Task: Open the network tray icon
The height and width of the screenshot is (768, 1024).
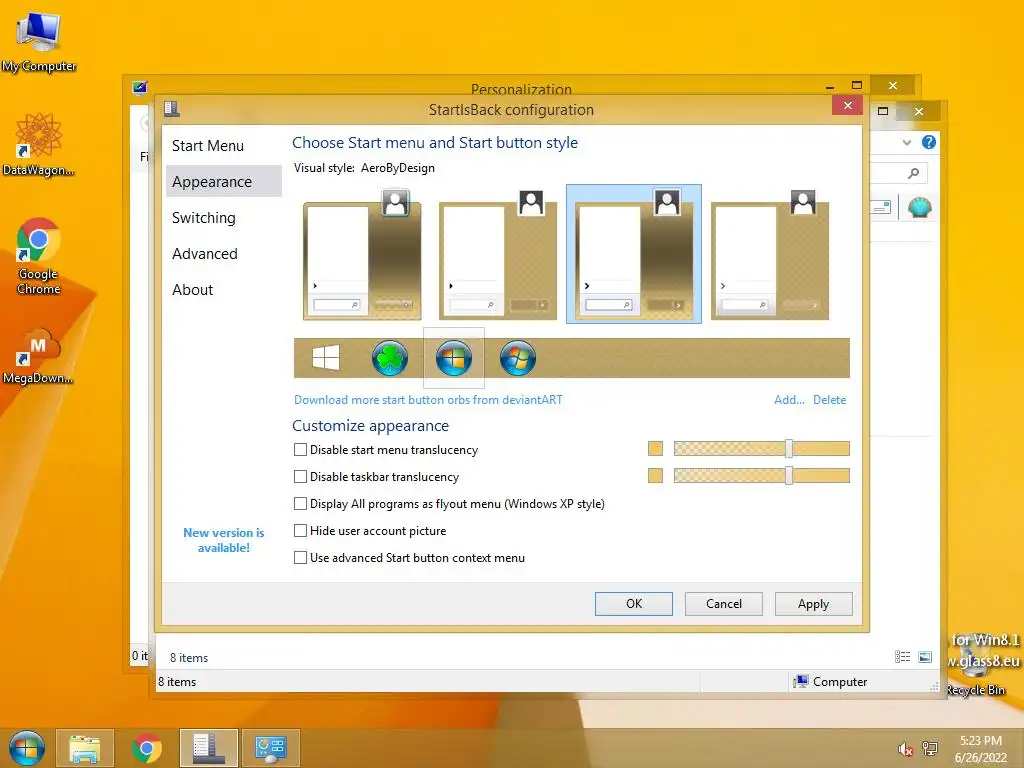Action: 929,749
